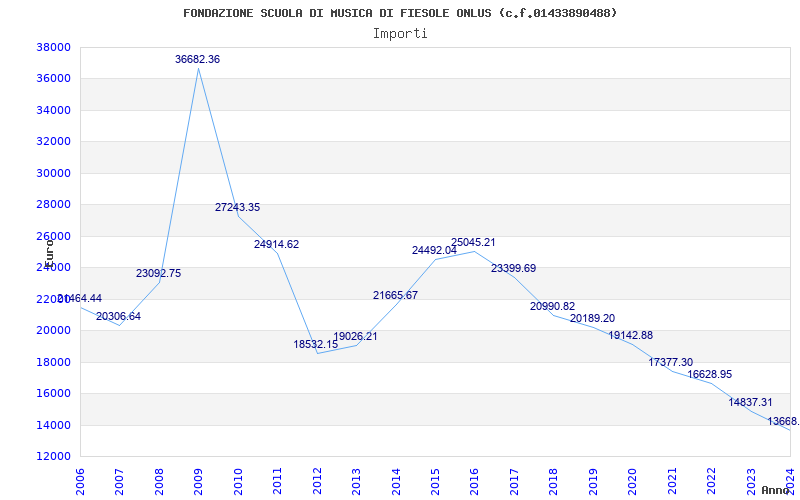Click data label 17377.30

pyautogui.click(x=670, y=362)
